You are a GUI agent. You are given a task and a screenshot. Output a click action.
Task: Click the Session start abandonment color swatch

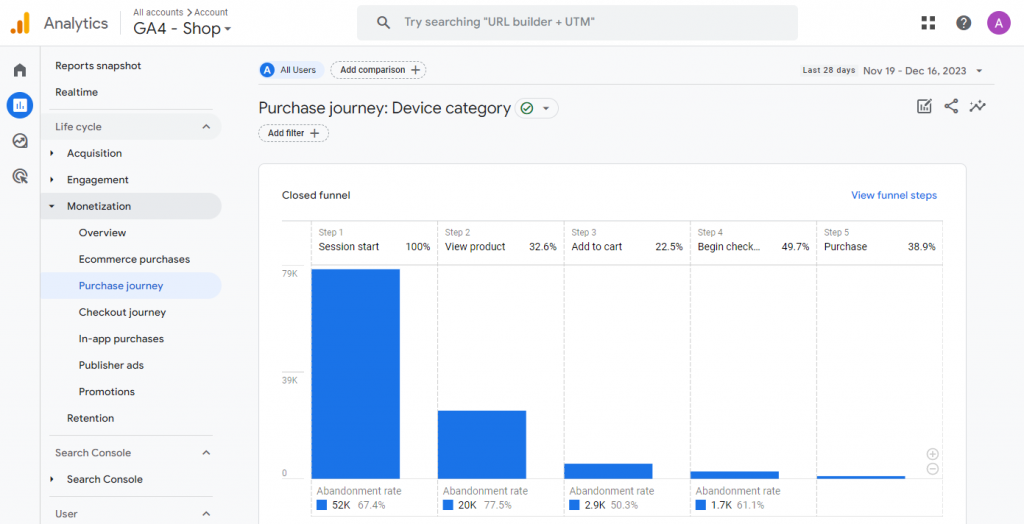tap(322, 505)
